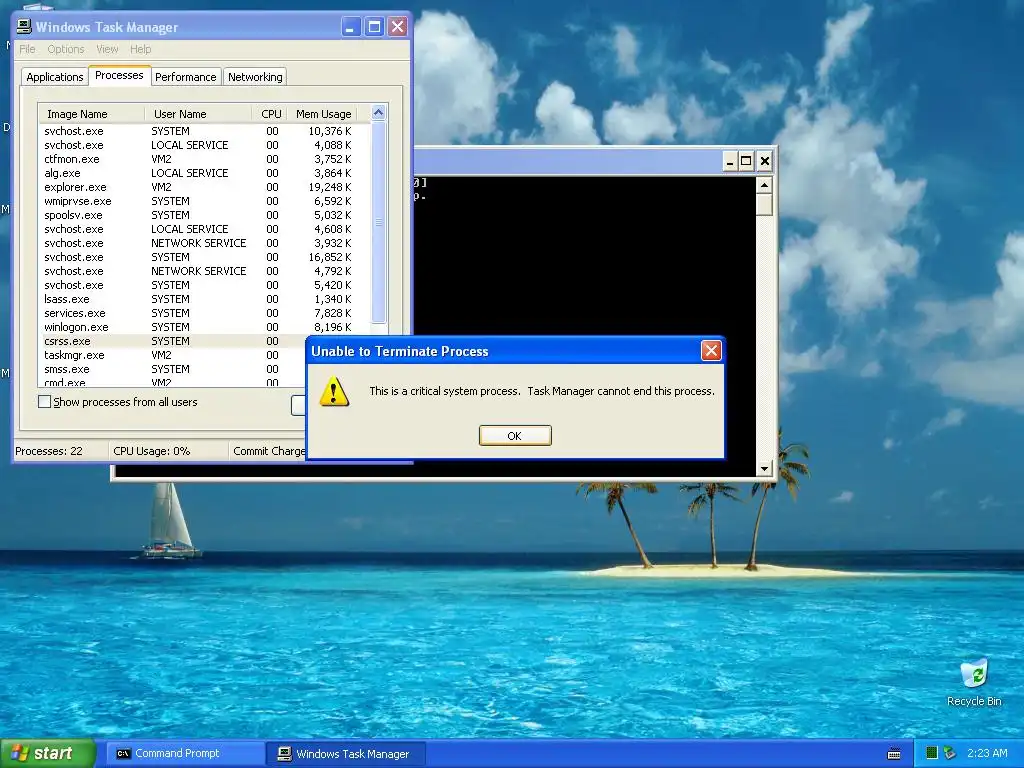This screenshot has height=768, width=1024.
Task: Close the Unable to Terminate Process dialog
Action: click(711, 351)
